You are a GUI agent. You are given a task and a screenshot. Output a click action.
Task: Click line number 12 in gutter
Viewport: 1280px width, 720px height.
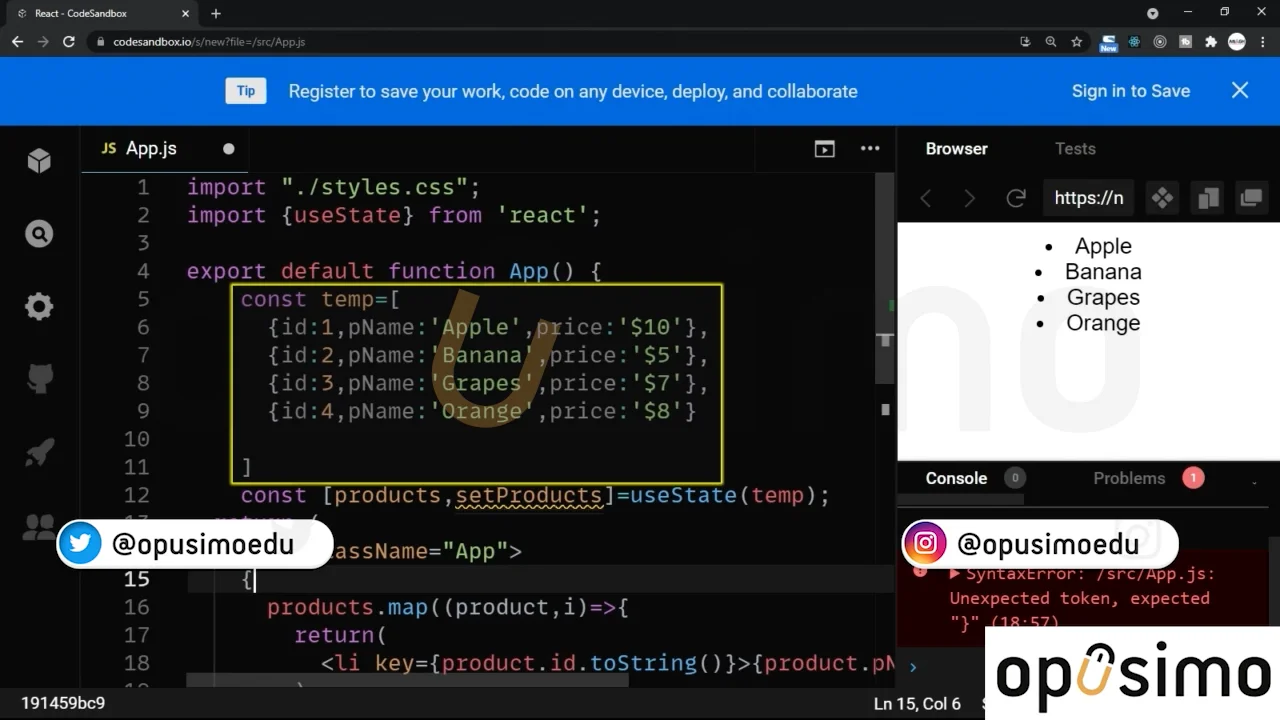137,496
